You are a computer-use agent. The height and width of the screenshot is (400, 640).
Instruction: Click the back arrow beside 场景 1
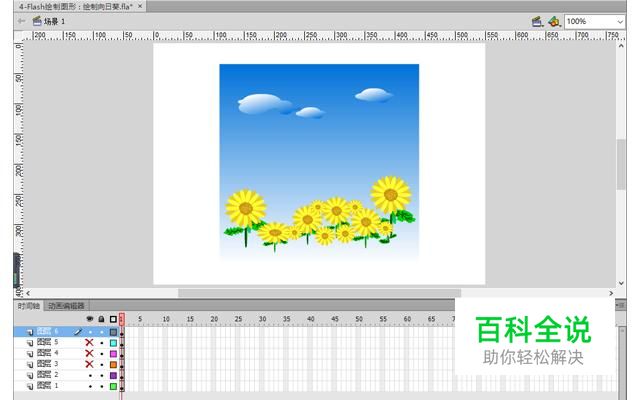(x=21, y=21)
